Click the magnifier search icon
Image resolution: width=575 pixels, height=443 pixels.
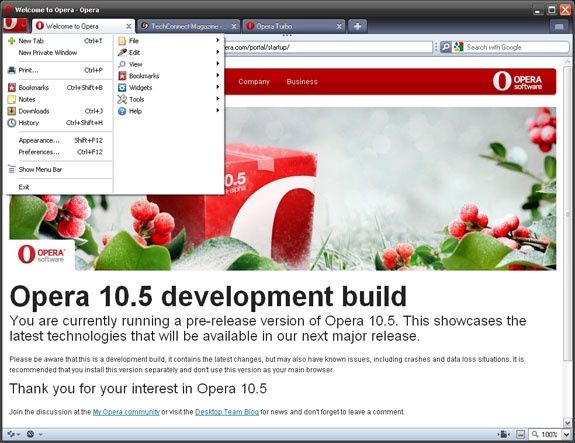[x=446, y=47]
